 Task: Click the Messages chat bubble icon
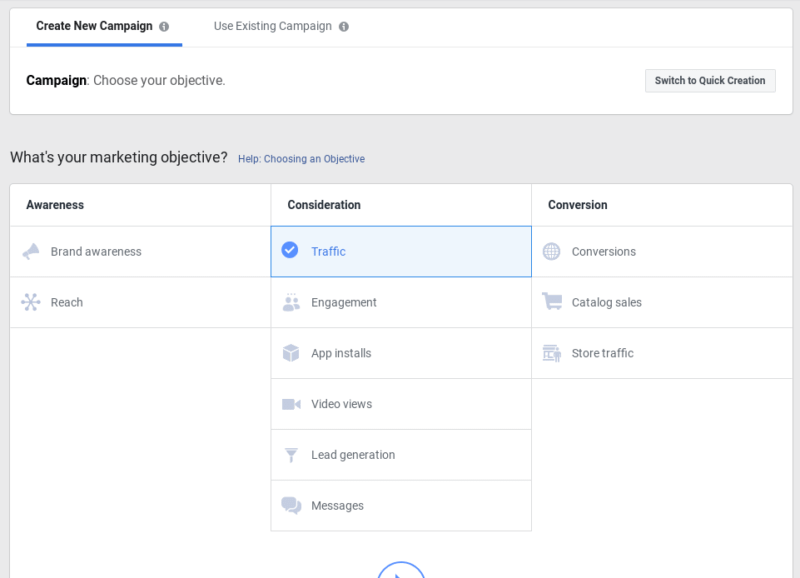tap(291, 506)
